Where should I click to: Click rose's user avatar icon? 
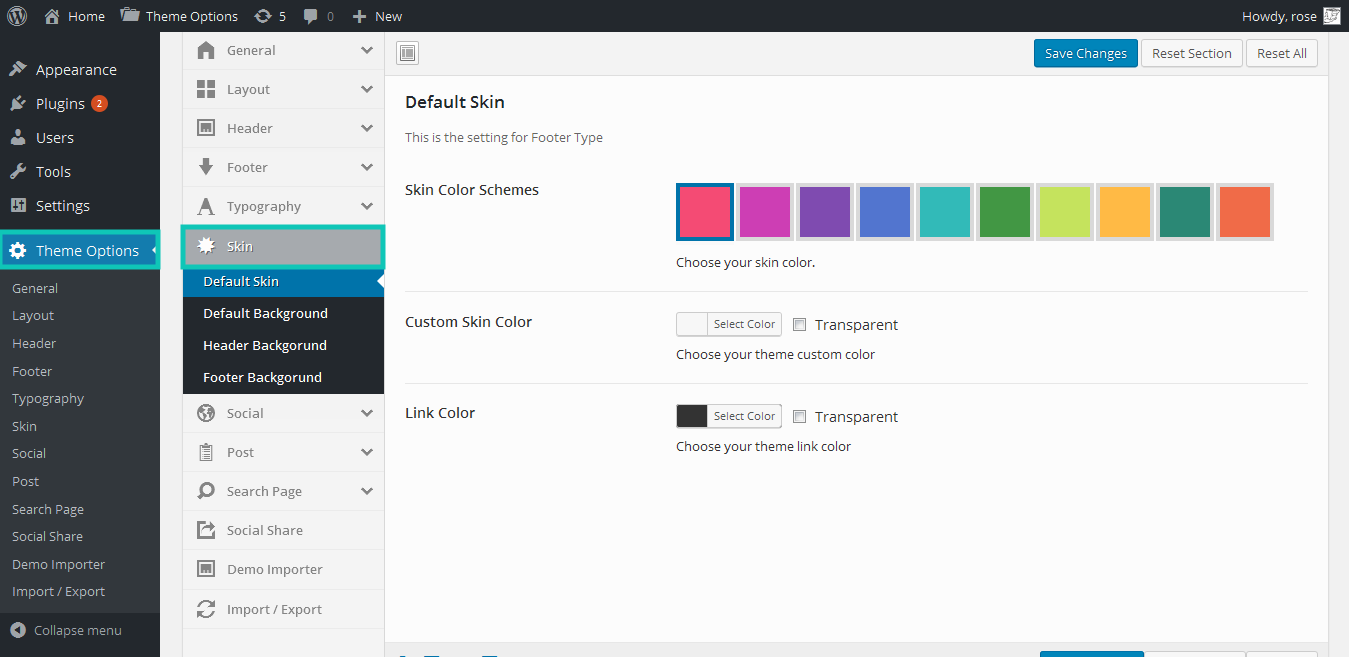pyautogui.click(x=1331, y=16)
